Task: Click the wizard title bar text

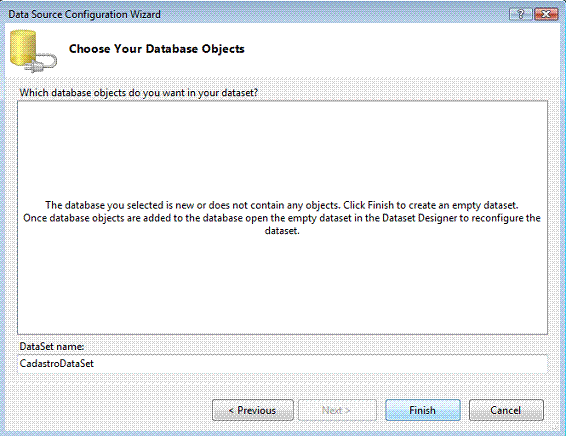Action: (x=84, y=14)
